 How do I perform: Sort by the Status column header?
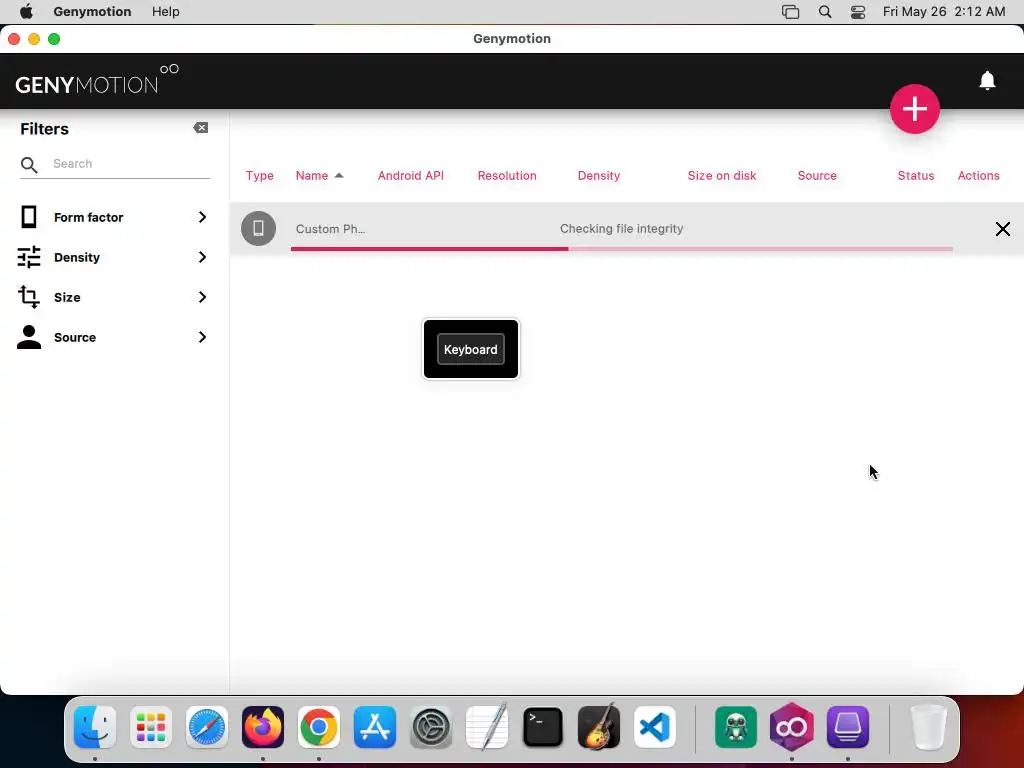[x=916, y=176]
